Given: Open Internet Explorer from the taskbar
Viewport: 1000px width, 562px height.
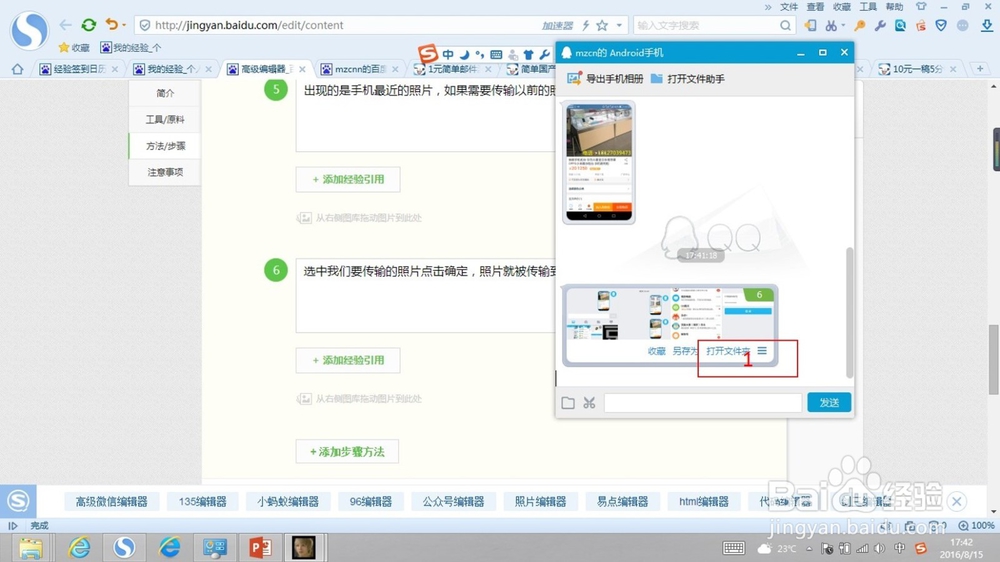Looking at the screenshot, I should 79,547.
